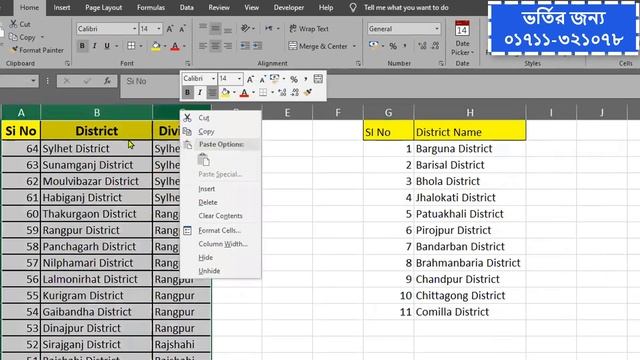Expand the Font dialog launcher
The image size is (640, 360).
coord(187,64)
